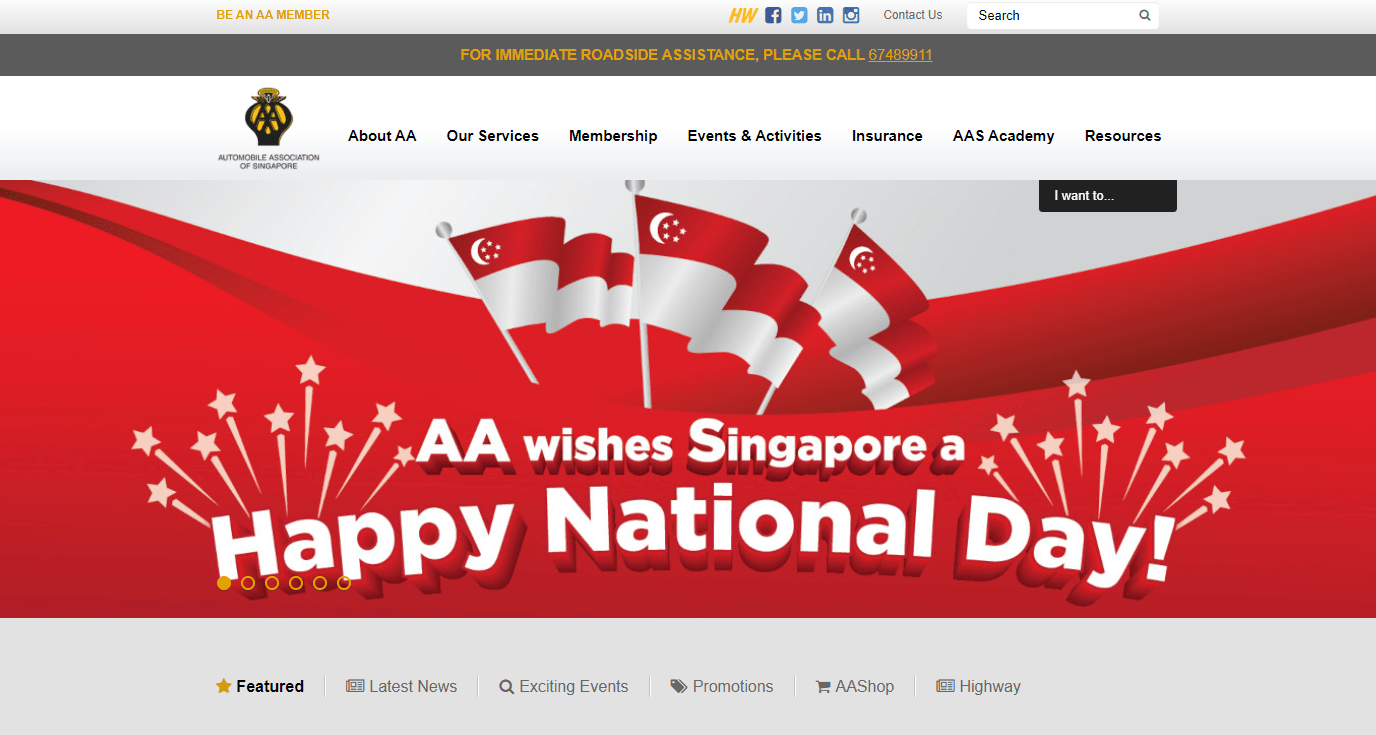Select the fourth carousel slide dot
This screenshot has width=1376, height=735.
pyautogui.click(x=296, y=583)
